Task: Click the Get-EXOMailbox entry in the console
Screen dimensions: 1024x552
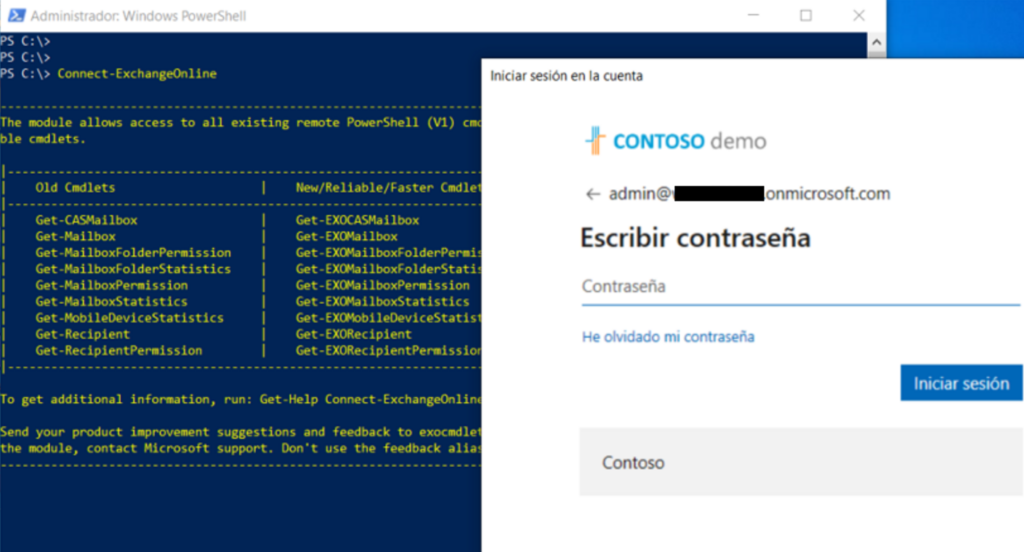Action: tap(346, 236)
